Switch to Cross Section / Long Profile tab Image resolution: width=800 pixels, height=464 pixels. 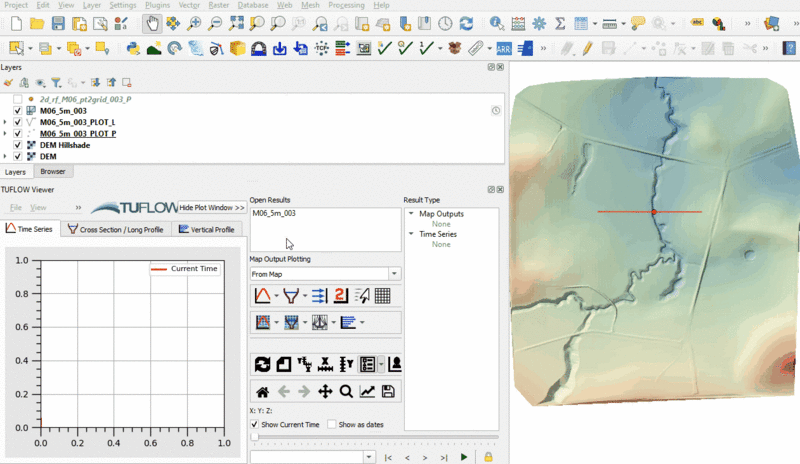tap(115, 229)
